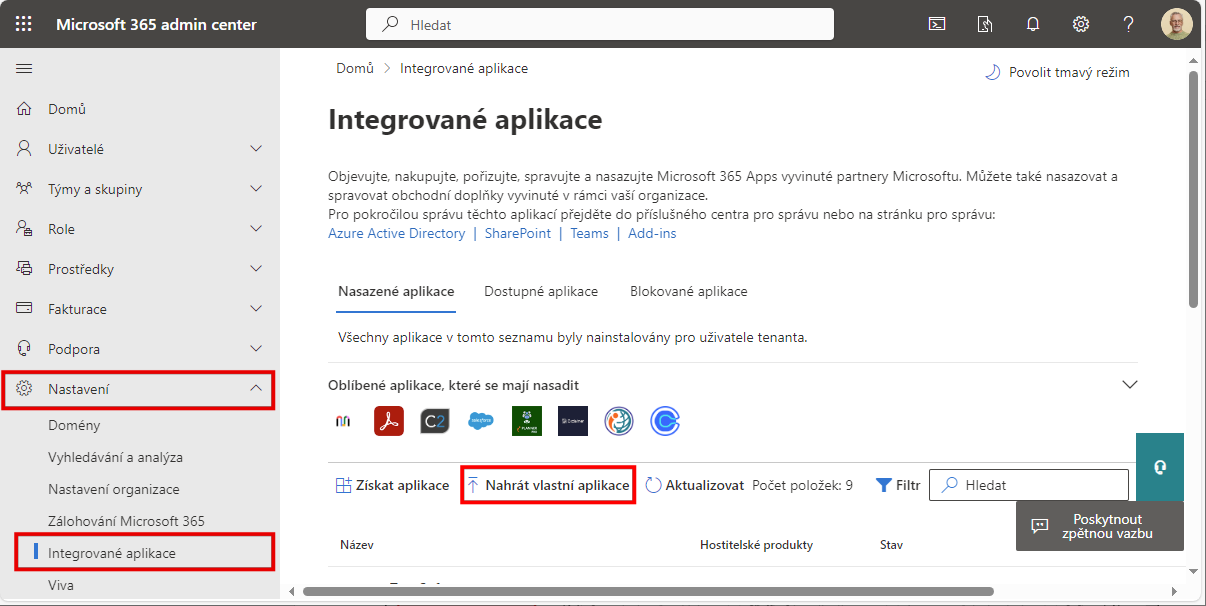Open the user profile avatar
The height and width of the screenshot is (606, 1206).
(x=1177, y=24)
